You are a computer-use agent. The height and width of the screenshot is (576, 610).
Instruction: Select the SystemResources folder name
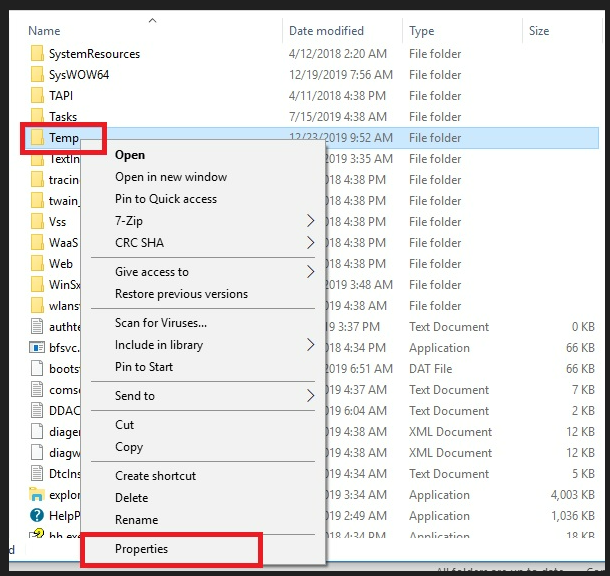(95, 54)
